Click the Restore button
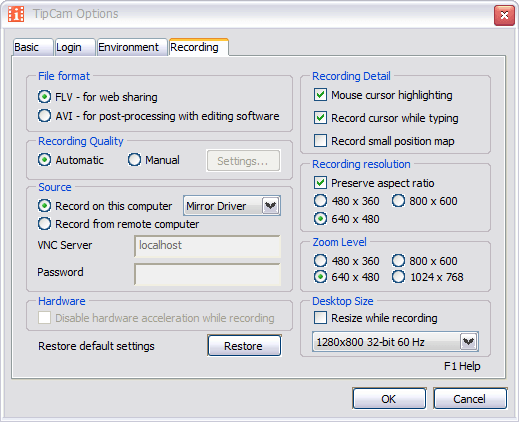Image resolution: width=519 pixels, height=422 pixels. 244,346
